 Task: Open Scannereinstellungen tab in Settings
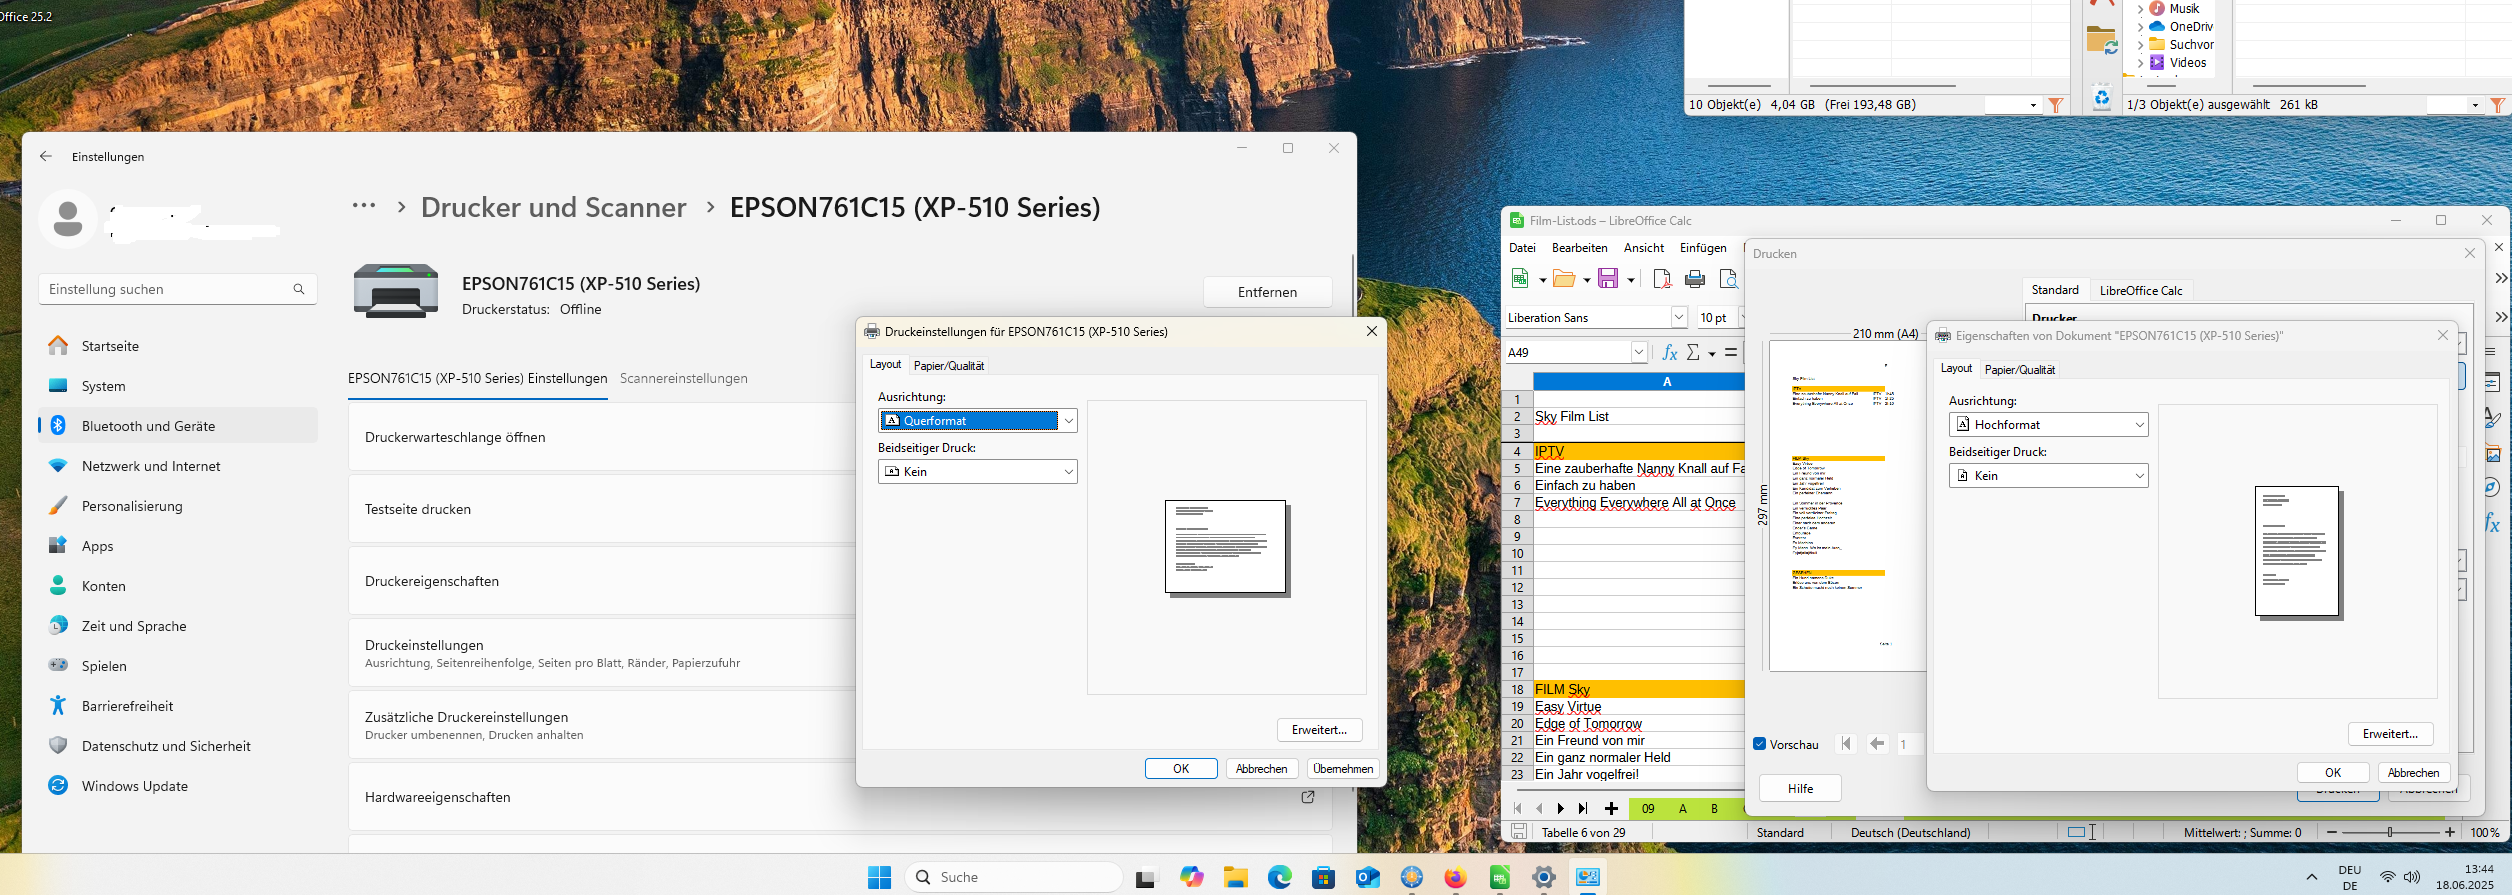coord(684,378)
